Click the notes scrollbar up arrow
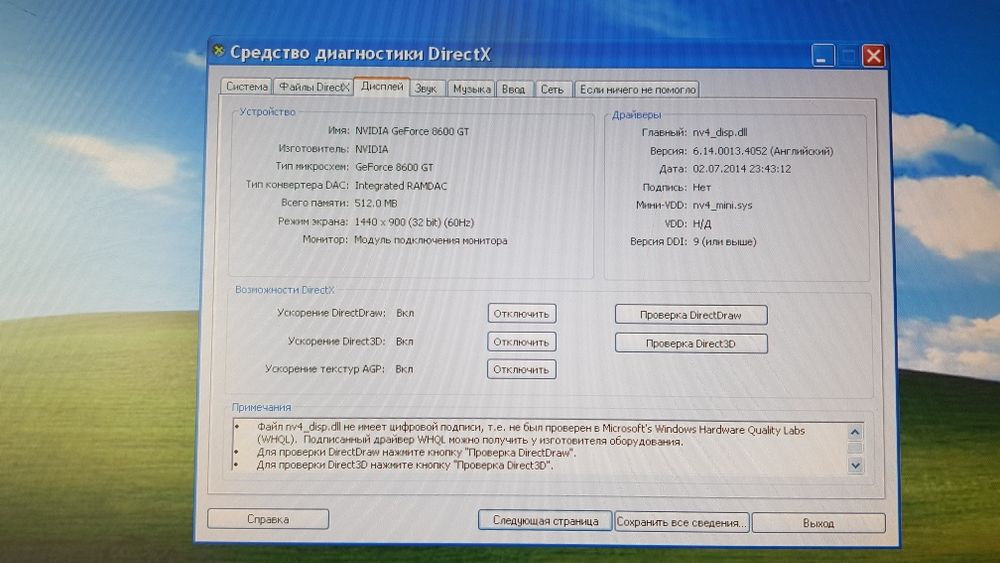Image resolution: width=1000 pixels, height=563 pixels. pyautogui.click(x=855, y=432)
